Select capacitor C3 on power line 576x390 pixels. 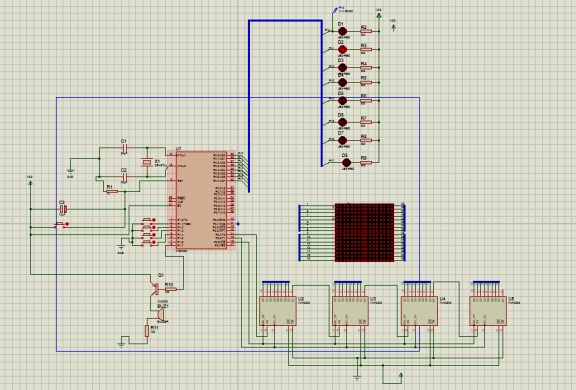pos(63,209)
